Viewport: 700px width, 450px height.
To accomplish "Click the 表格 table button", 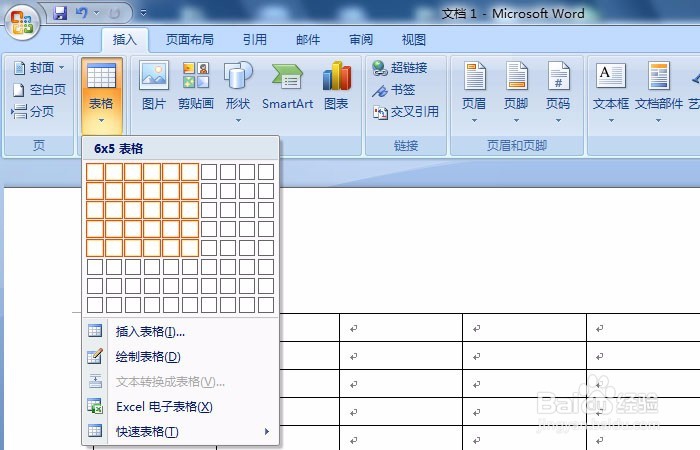I will 101,94.
